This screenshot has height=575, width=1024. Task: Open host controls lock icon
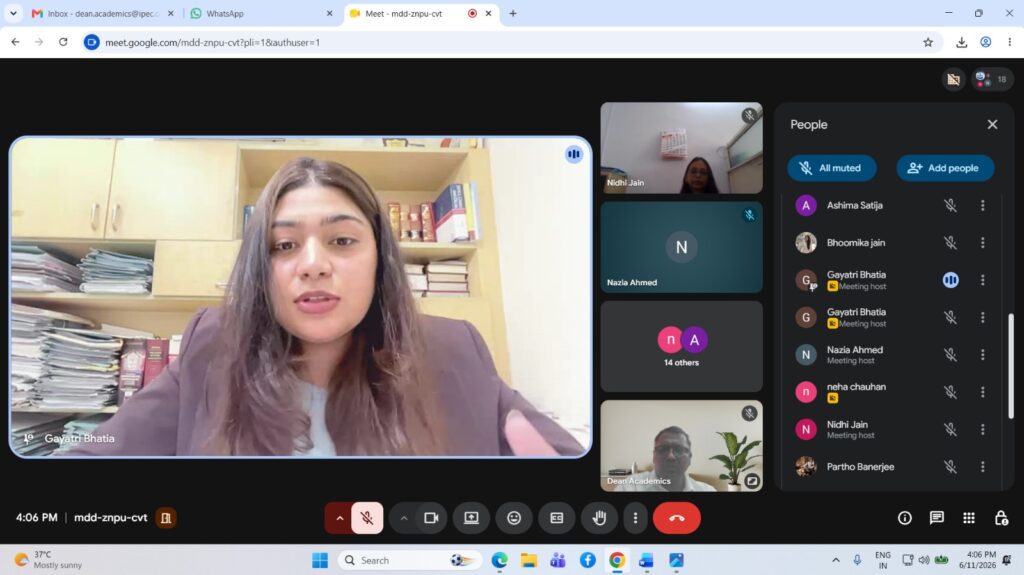pyautogui.click(x=1001, y=518)
